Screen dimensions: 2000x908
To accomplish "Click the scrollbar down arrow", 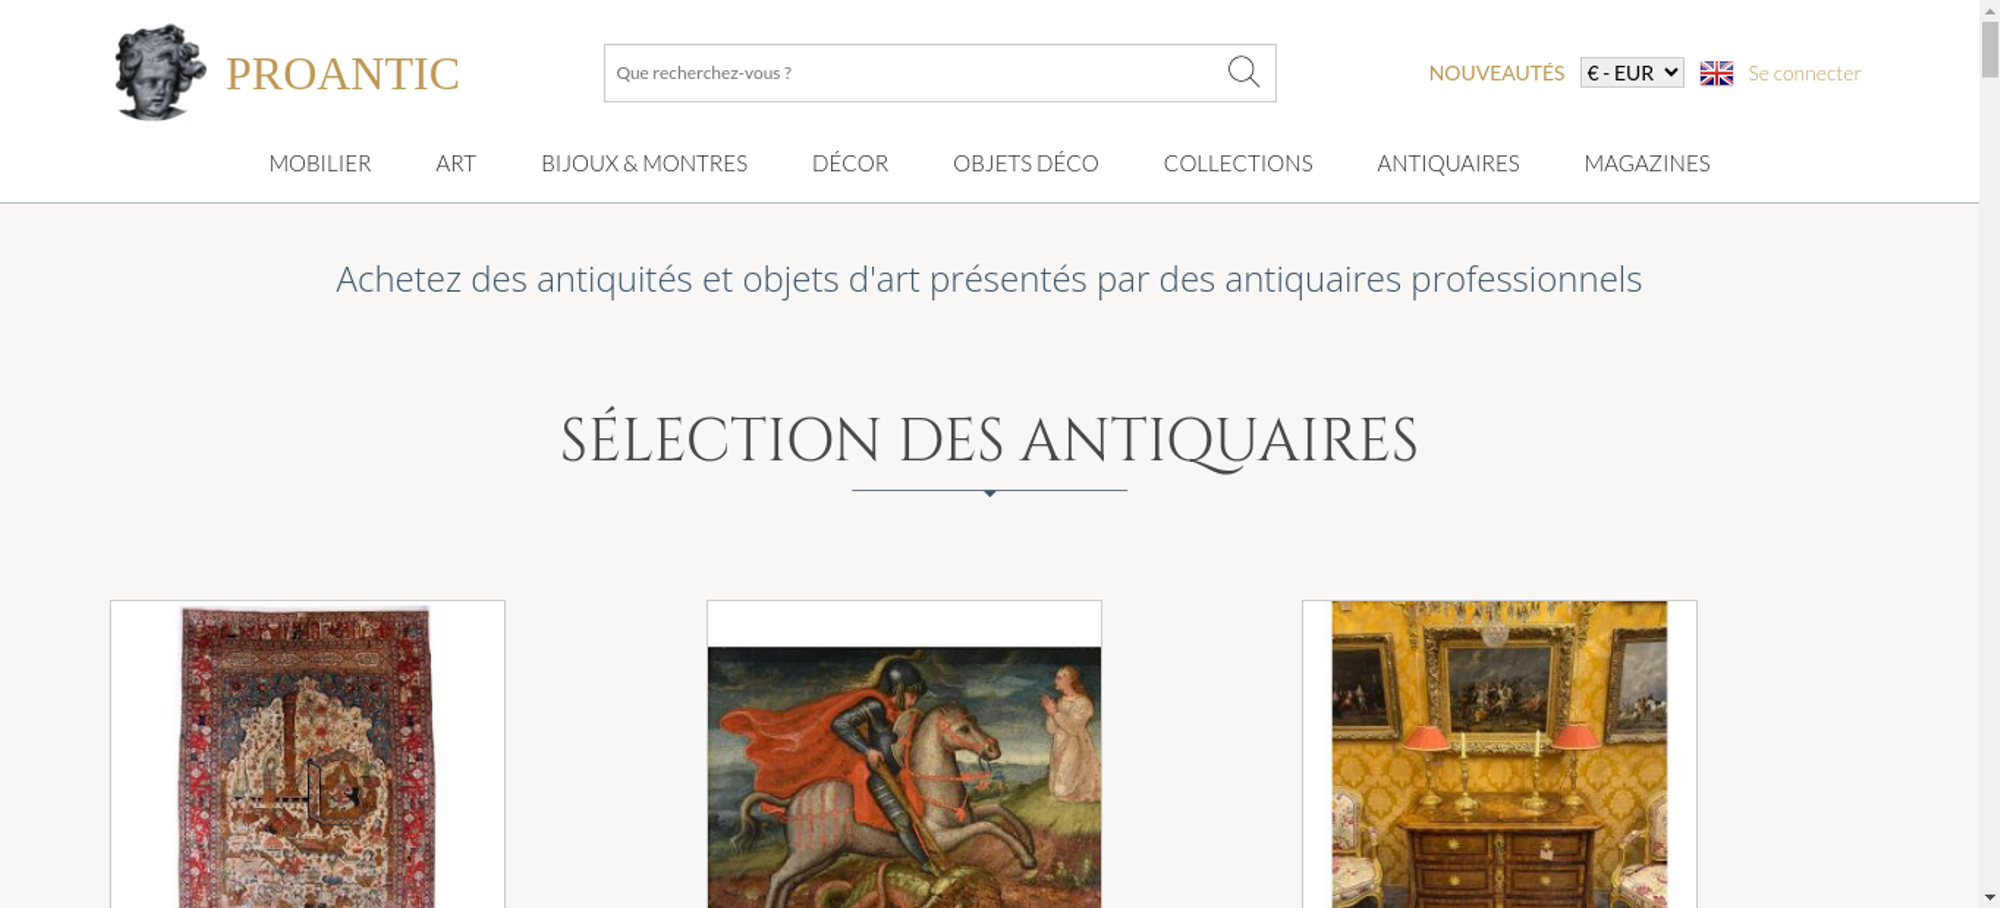I will (x=1989, y=897).
